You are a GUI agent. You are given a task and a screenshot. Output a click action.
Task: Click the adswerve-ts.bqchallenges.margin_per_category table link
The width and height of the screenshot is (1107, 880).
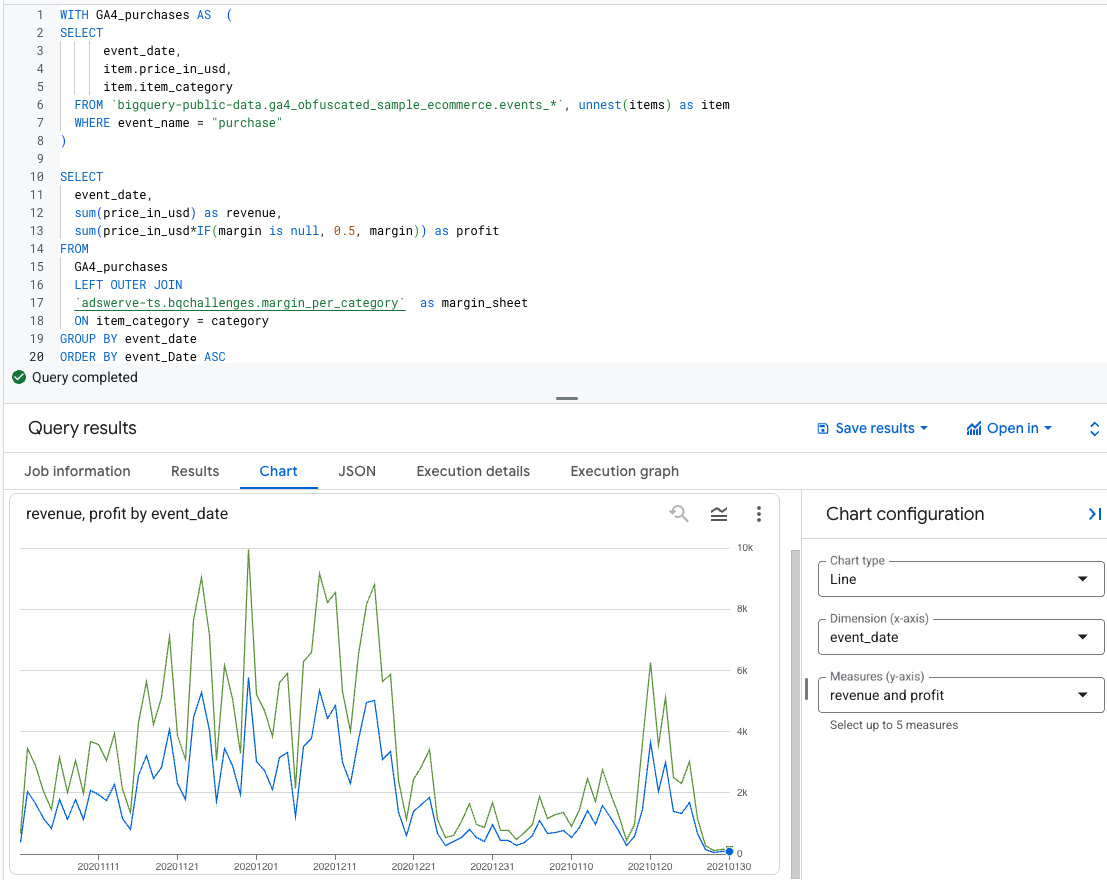tap(240, 303)
